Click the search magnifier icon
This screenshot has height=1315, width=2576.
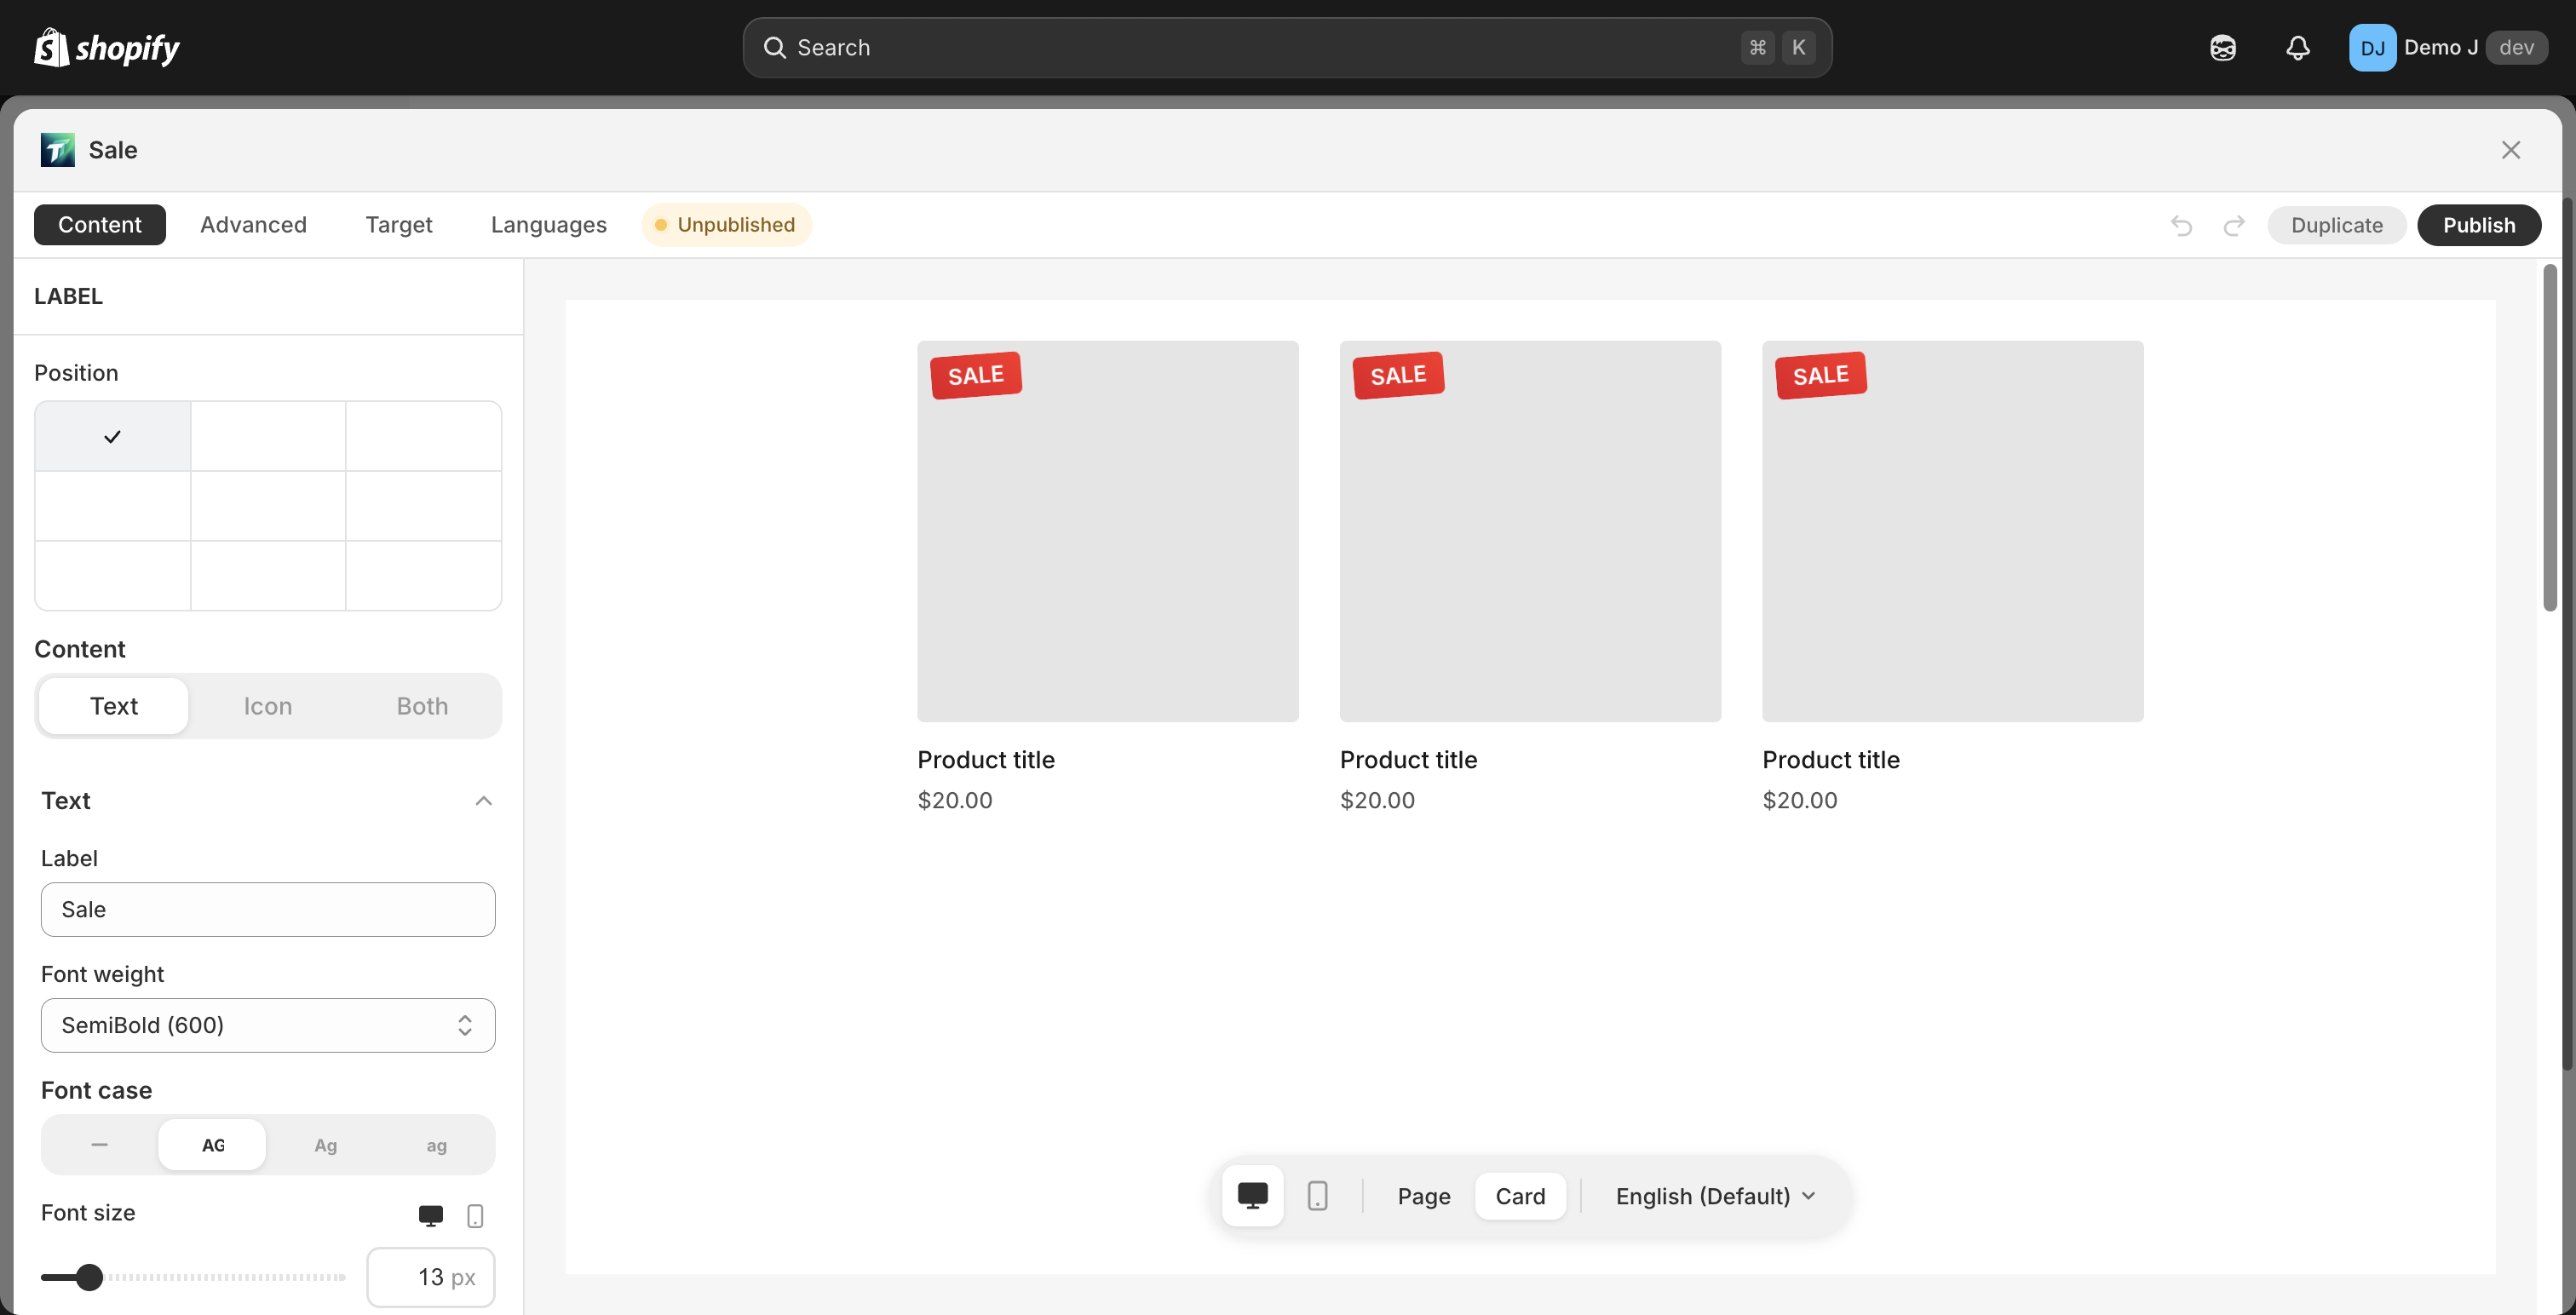pos(774,47)
